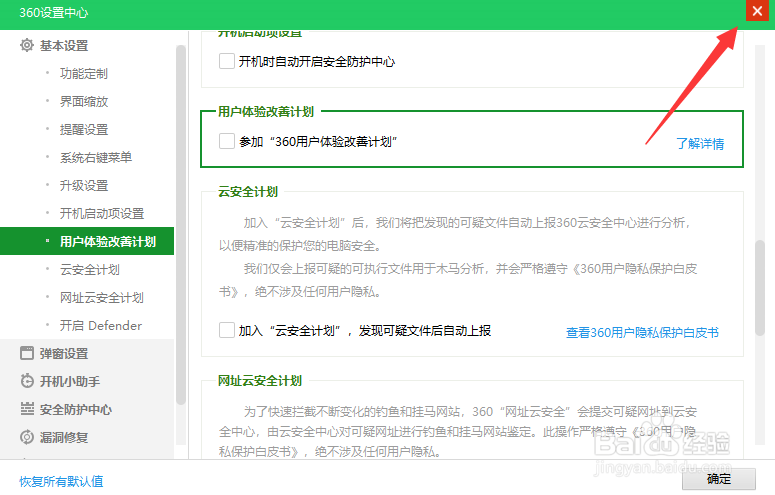
Task: Click the clock icon beside 开机小助手
Action: [27, 381]
